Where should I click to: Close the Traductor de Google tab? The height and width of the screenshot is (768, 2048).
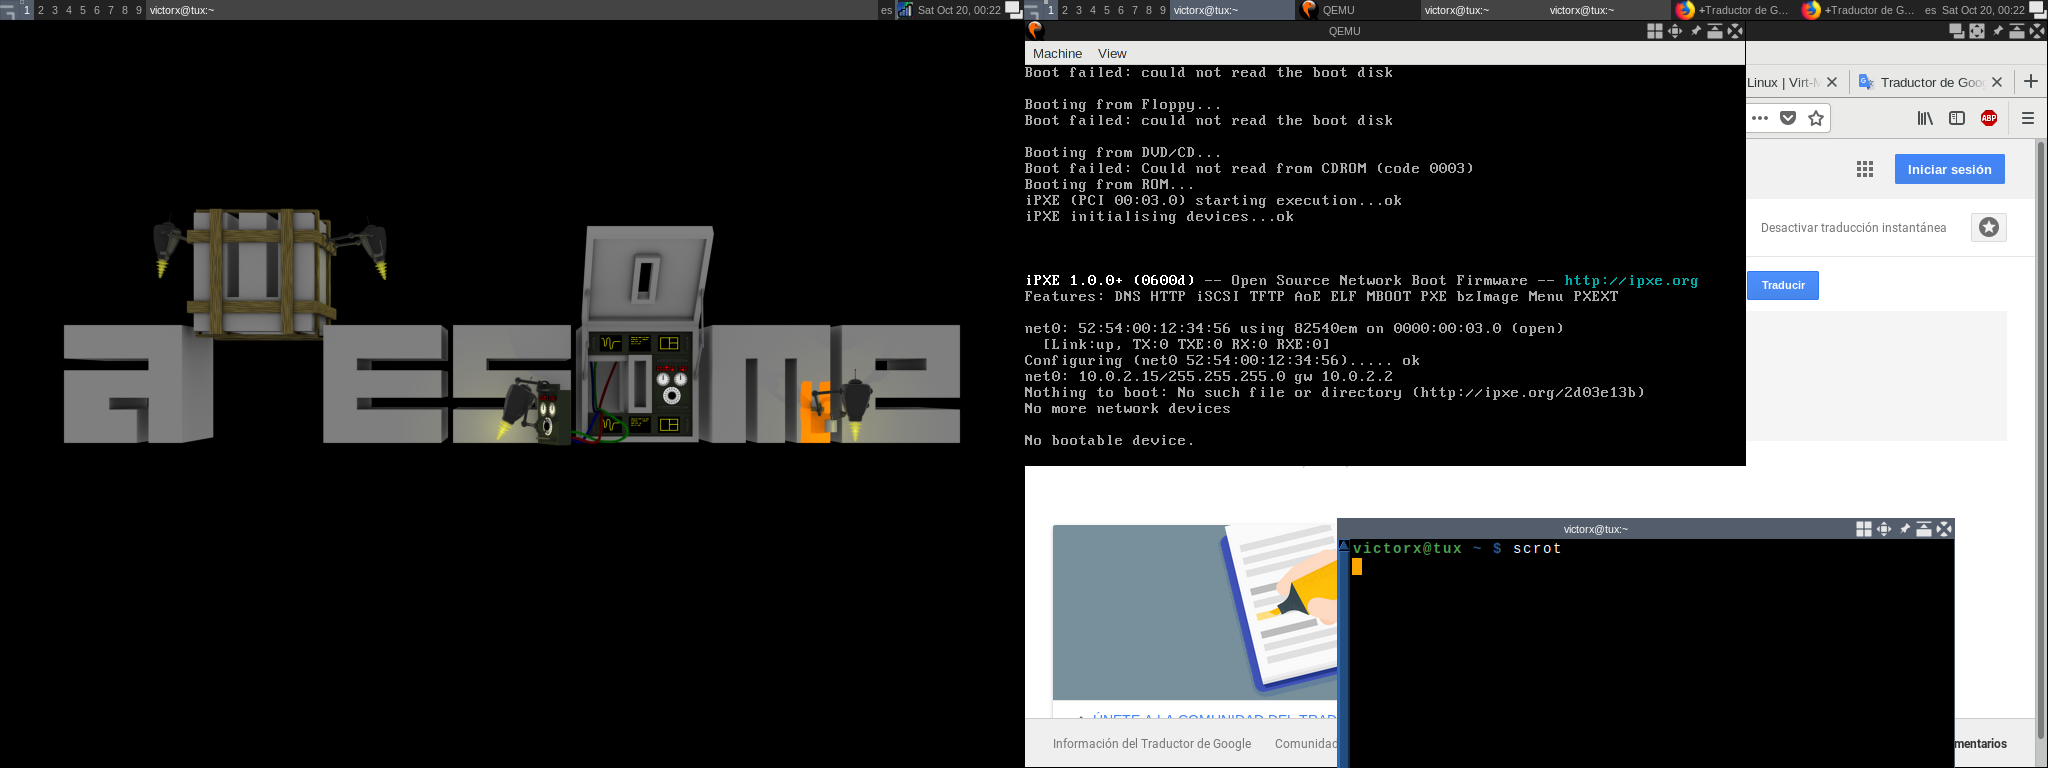(1997, 82)
